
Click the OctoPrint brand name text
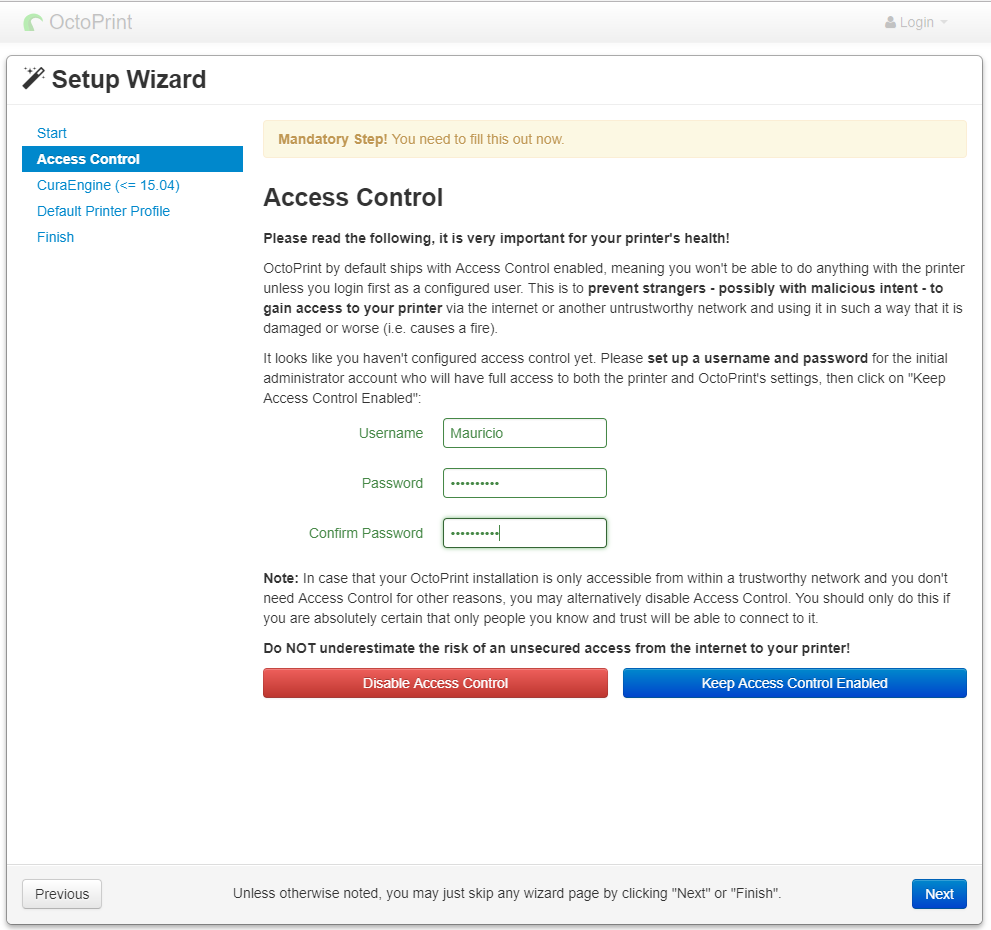click(x=92, y=22)
